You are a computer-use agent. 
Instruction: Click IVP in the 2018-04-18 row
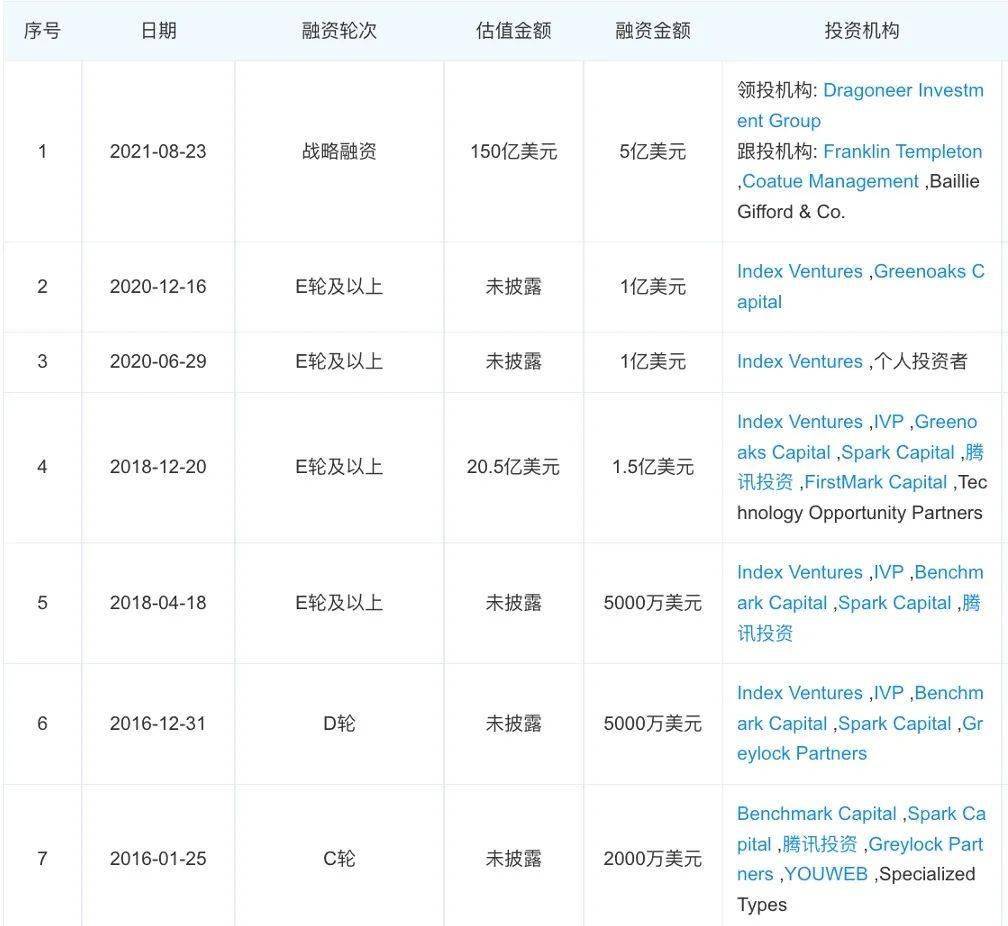pyautogui.click(x=888, y=572)
